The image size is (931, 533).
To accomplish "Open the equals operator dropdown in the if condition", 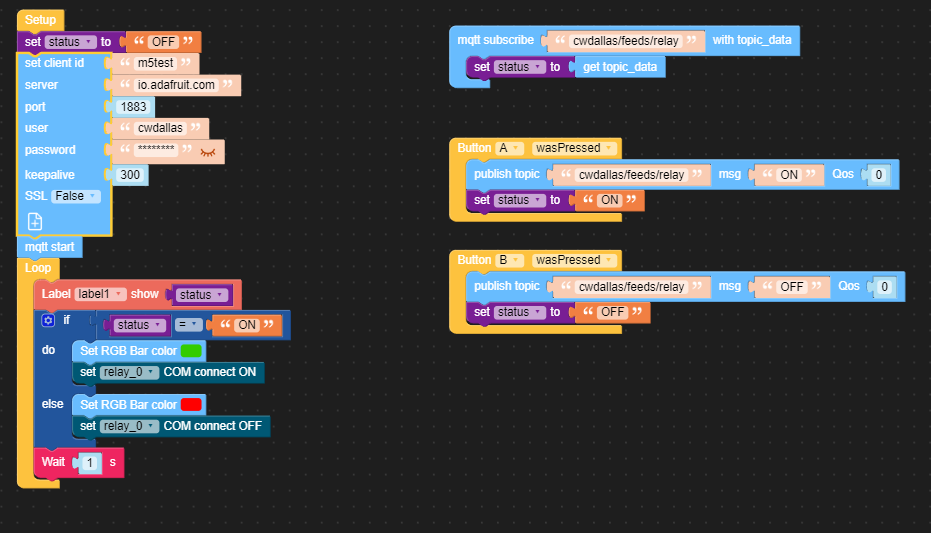I will 190,325.
